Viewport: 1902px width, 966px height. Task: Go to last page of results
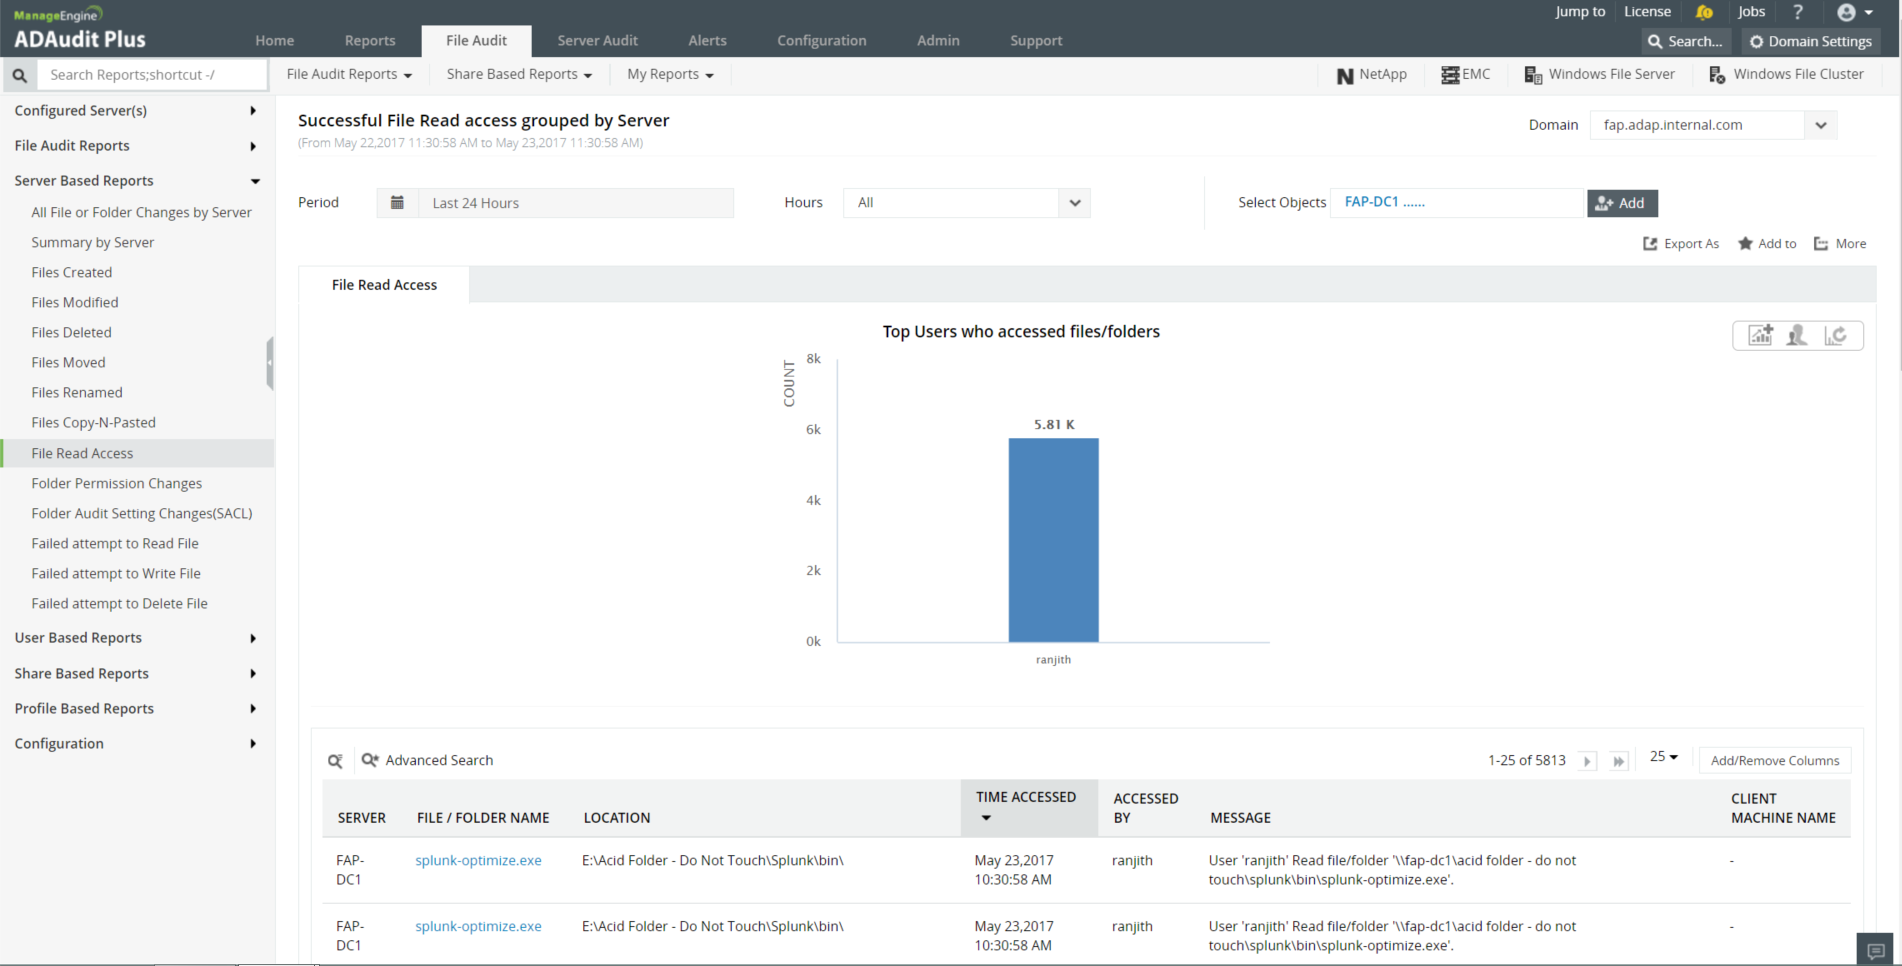(x=1618, y=761)
